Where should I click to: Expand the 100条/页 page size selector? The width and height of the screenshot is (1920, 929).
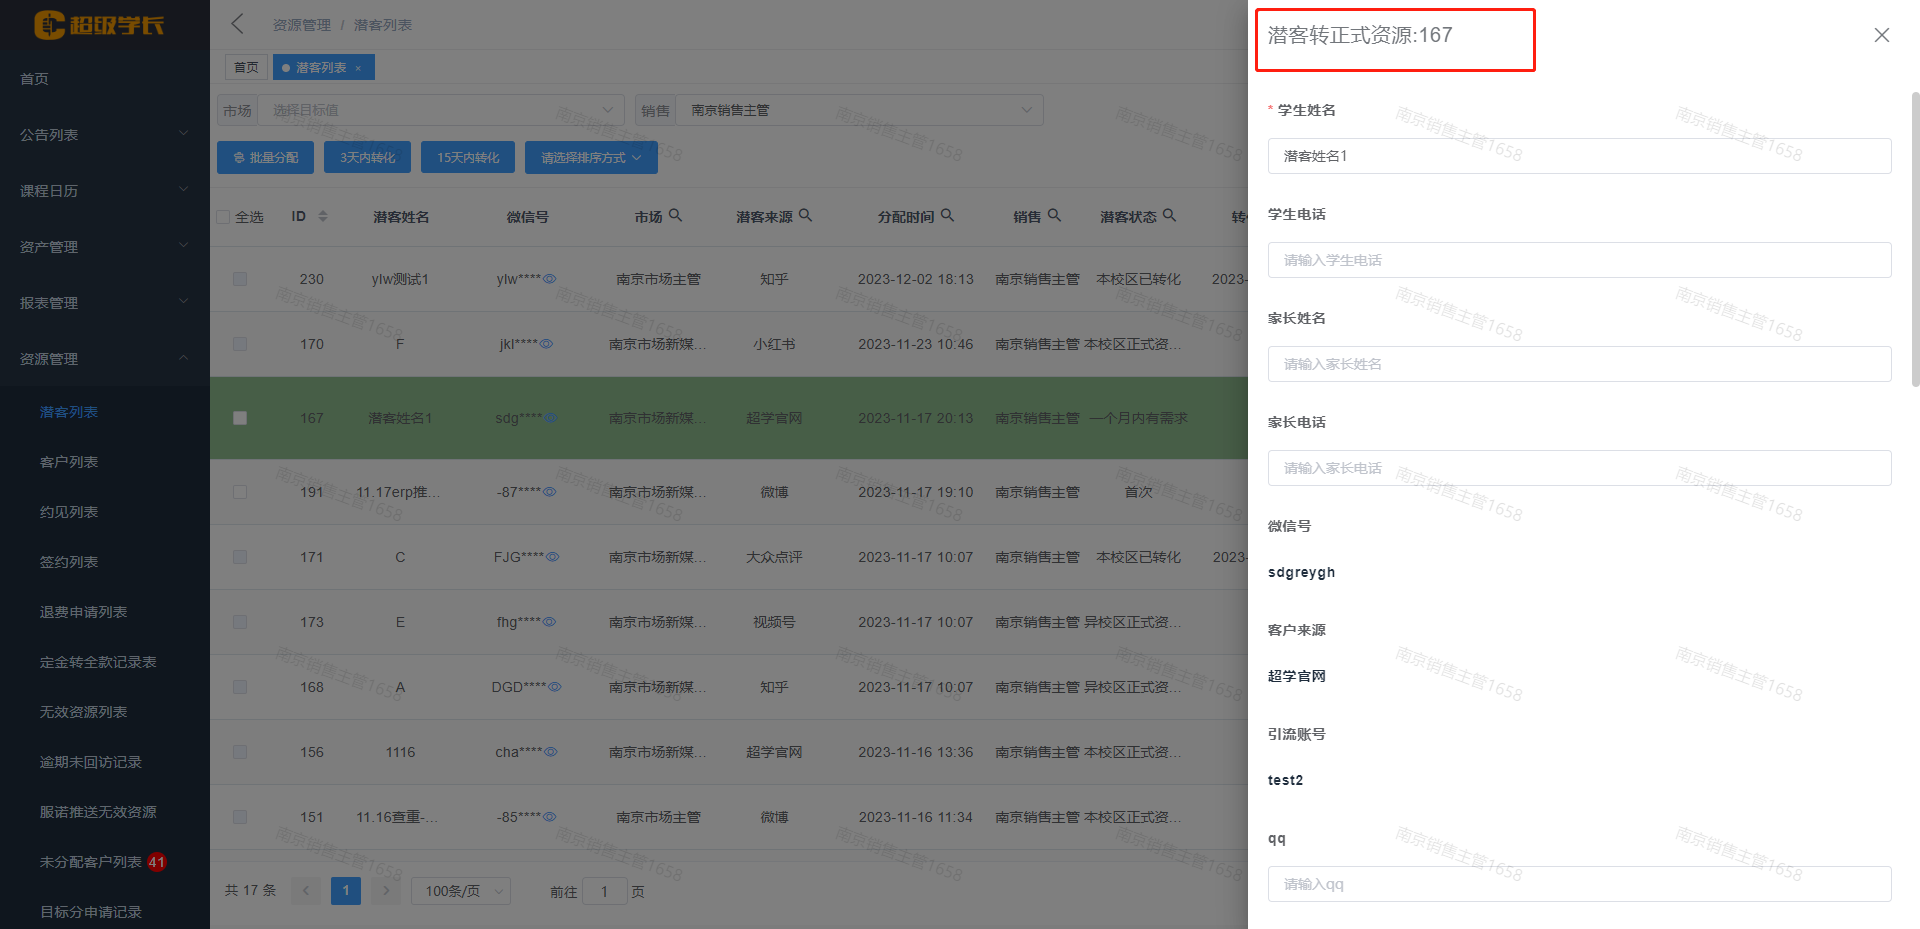(x=460, y=891)
